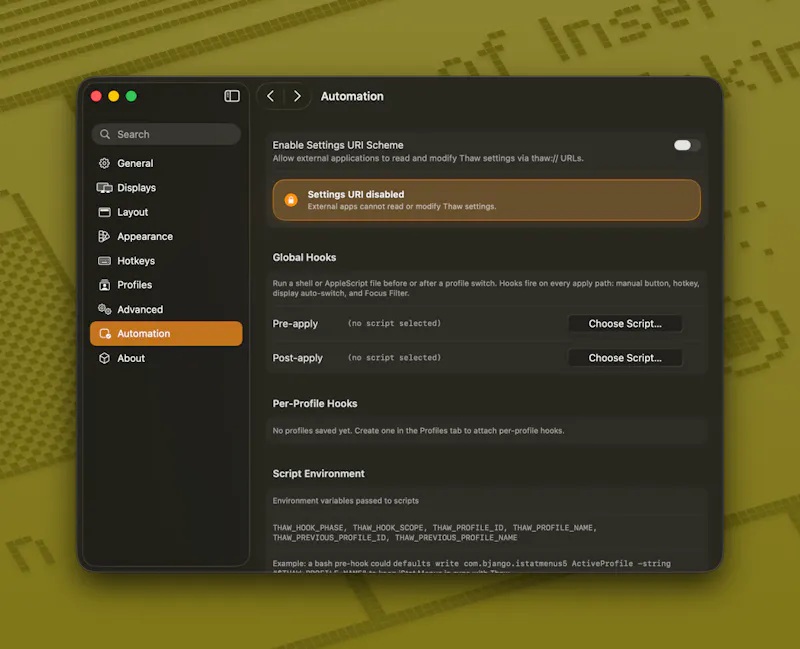Switch to Layout section
This screenshot has height=649, width=800.
click(166, 212)
